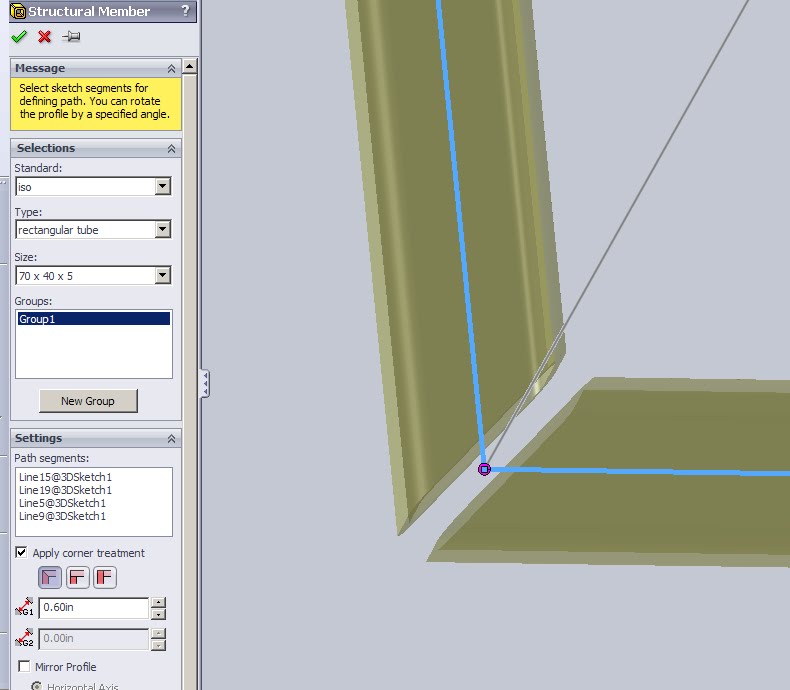
Task: Open the Structural Member help question mark
Action: coord(185,11)
